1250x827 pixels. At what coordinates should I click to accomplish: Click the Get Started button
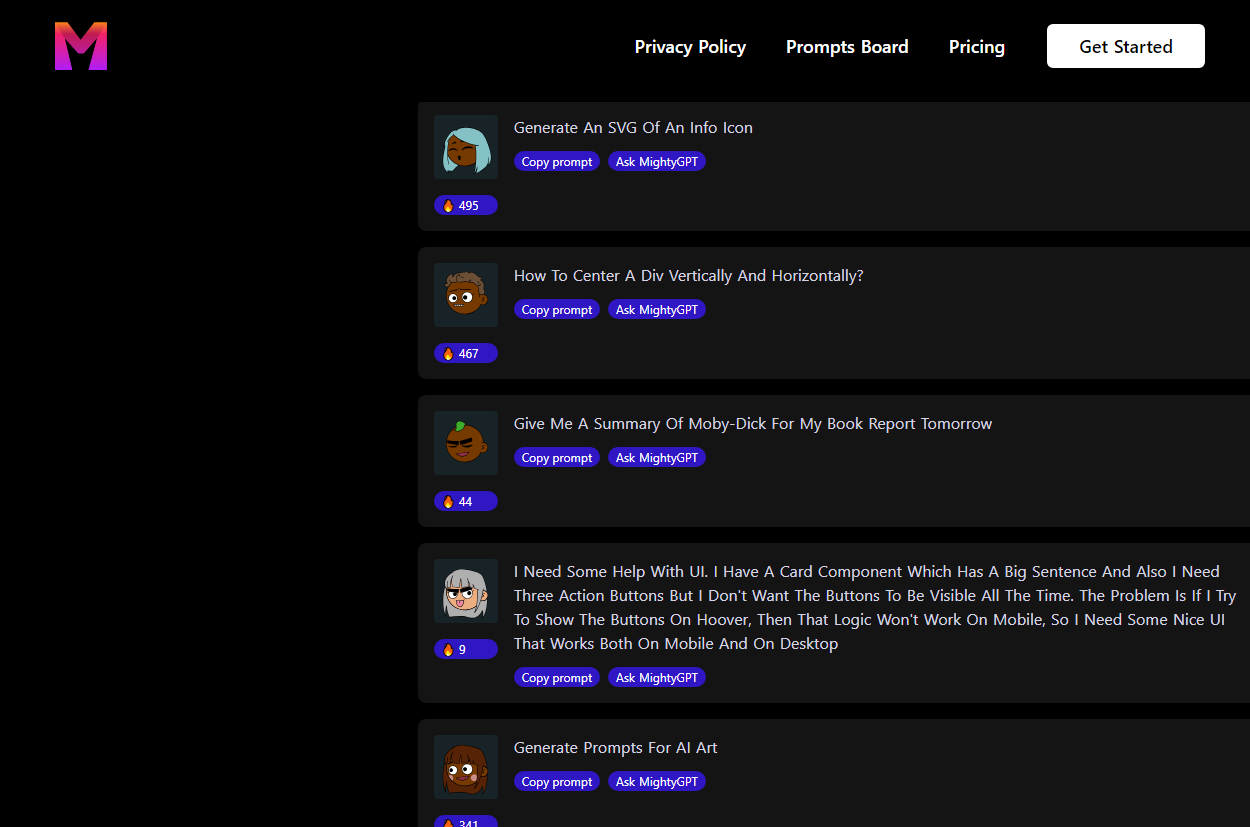(x=1126, y=46)
